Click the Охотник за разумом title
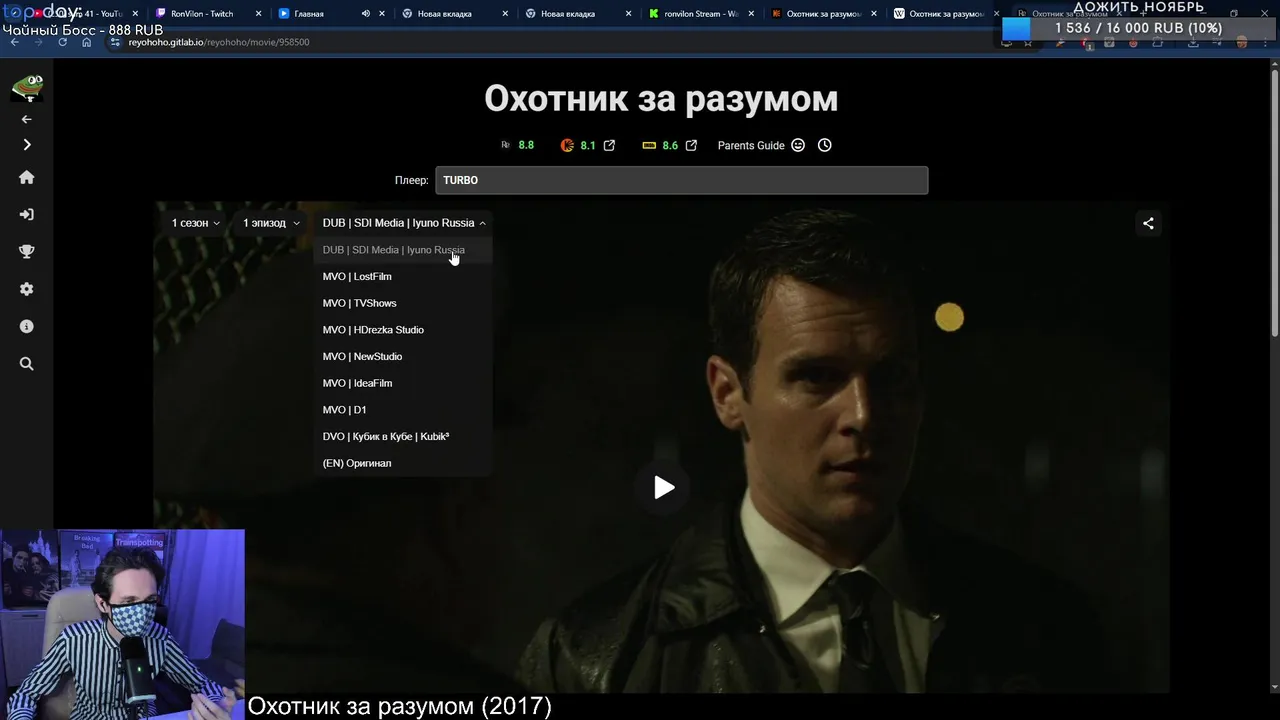Image resolution: width=1280 pixels, height=720 pixels. click(661, 98)
